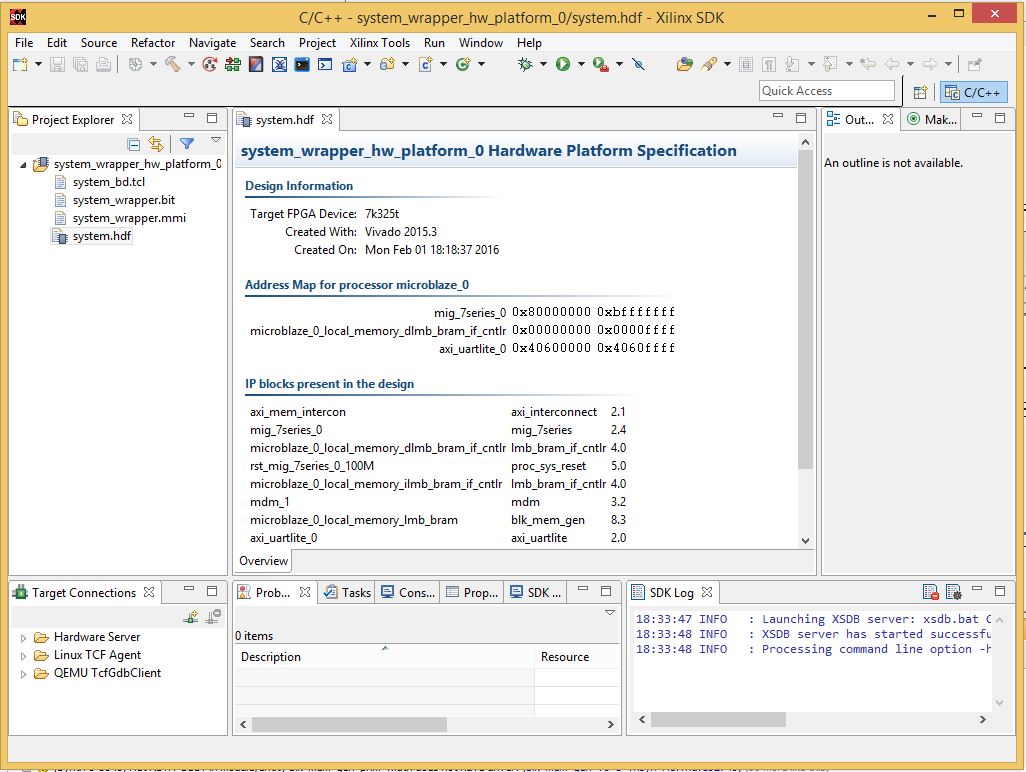The height and width of the screenshot is (772, 1026).
Task: Close the Project Explorer view
Action: tap(127, 119)
